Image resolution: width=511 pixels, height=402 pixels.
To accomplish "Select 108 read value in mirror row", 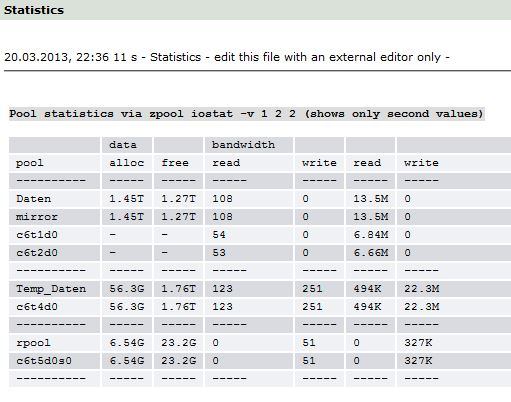I will tap(222, 217).
